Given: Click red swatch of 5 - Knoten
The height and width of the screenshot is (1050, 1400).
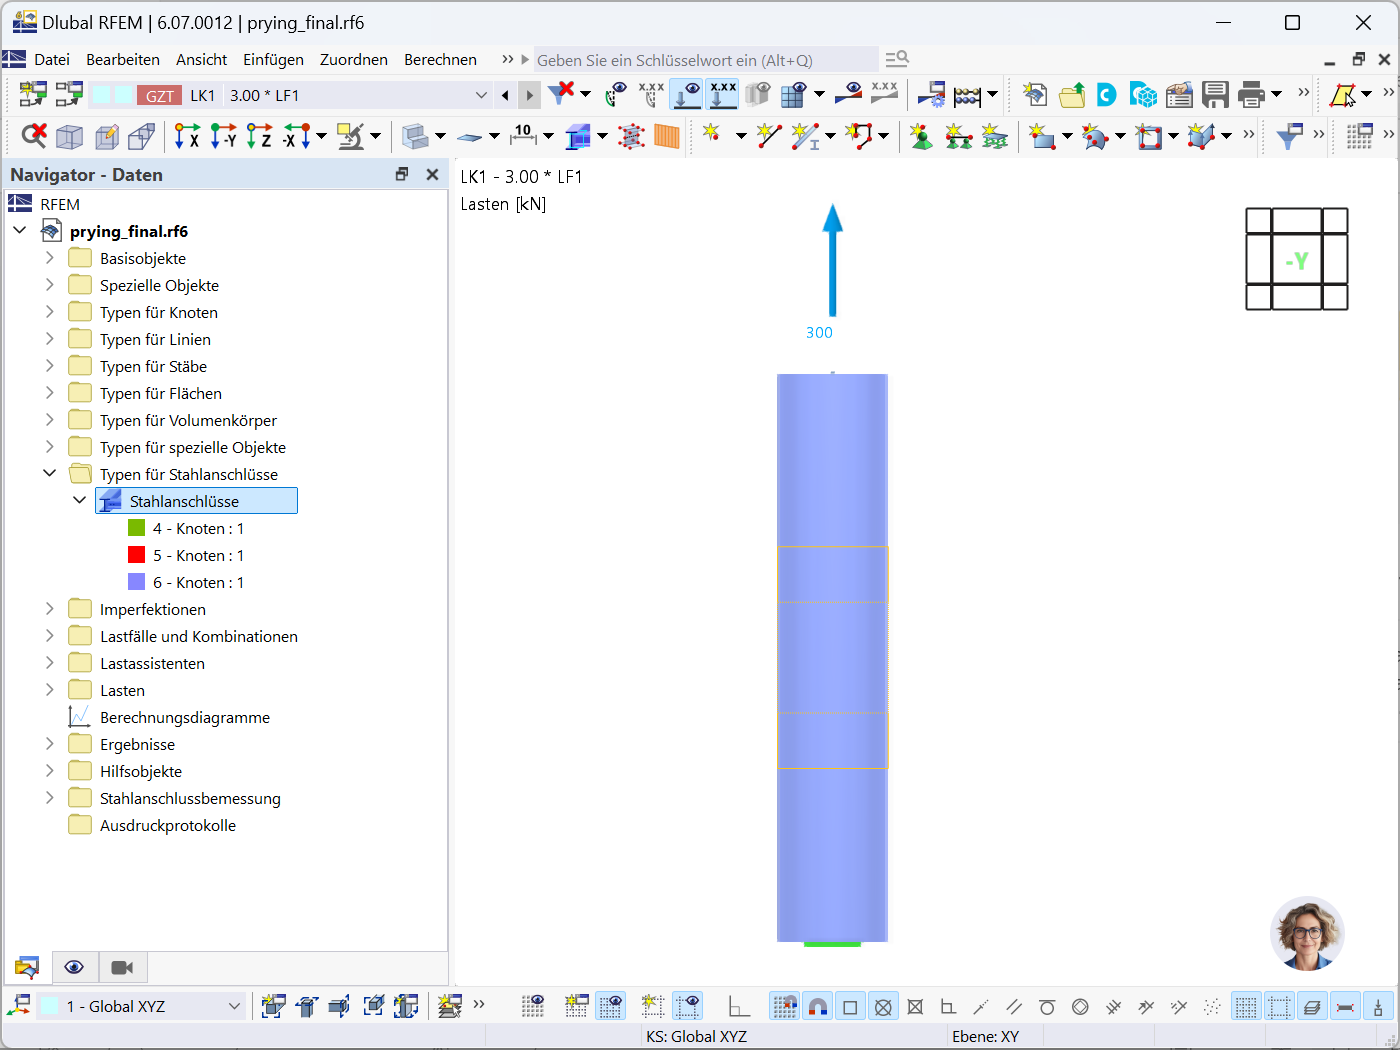Looking at the screenshot, I should (137, 555).
